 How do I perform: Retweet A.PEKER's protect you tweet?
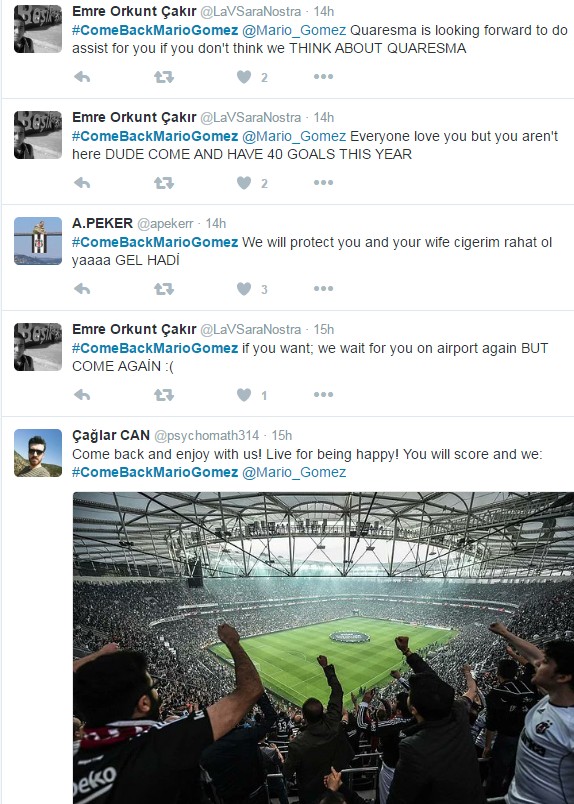[x=164, y=289]
